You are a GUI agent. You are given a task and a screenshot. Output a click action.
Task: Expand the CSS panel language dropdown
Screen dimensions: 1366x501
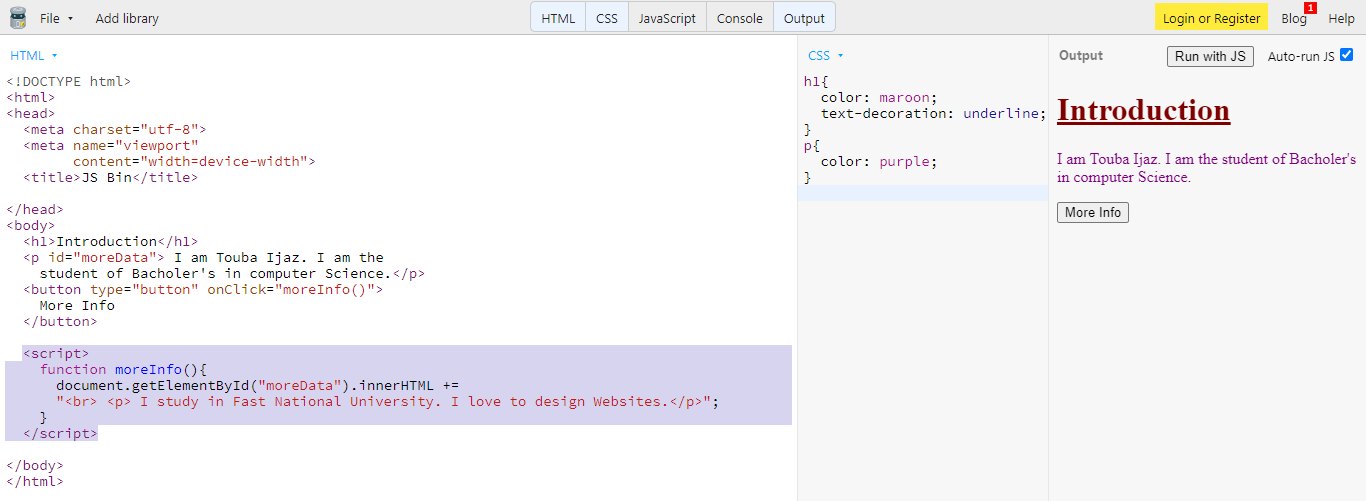(826, 56)
